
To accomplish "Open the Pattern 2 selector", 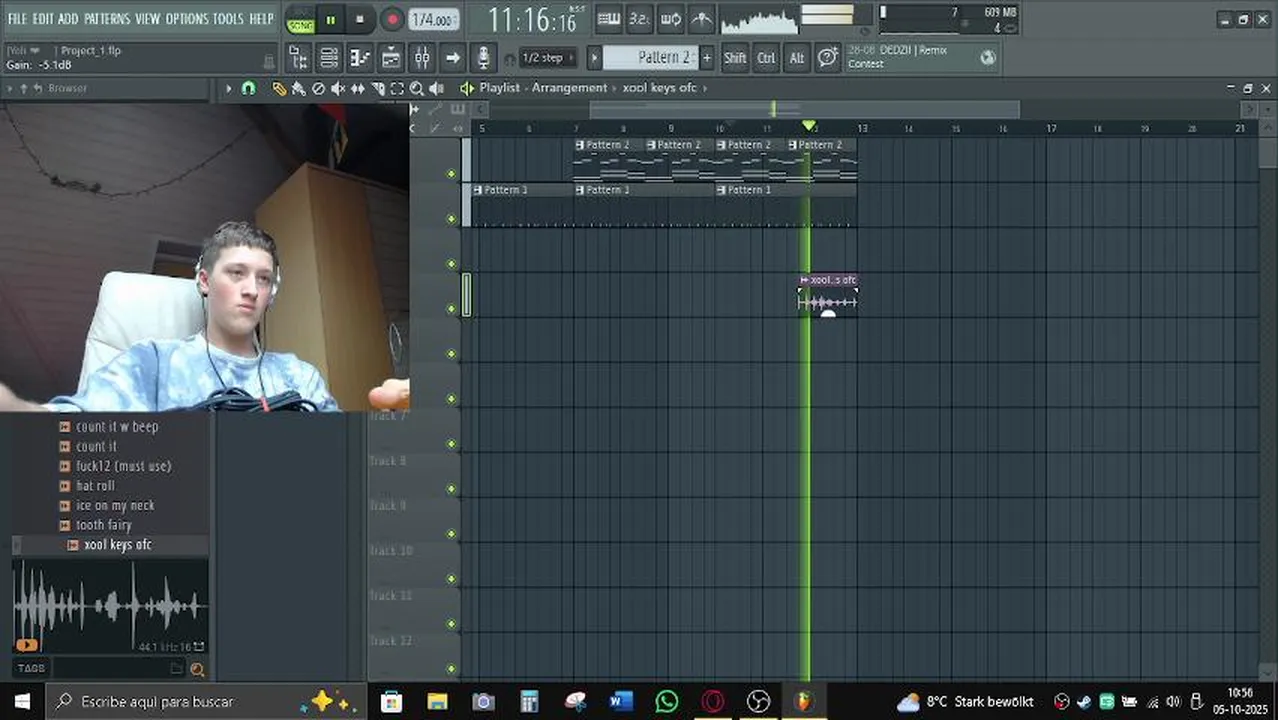I will point(653,58).
